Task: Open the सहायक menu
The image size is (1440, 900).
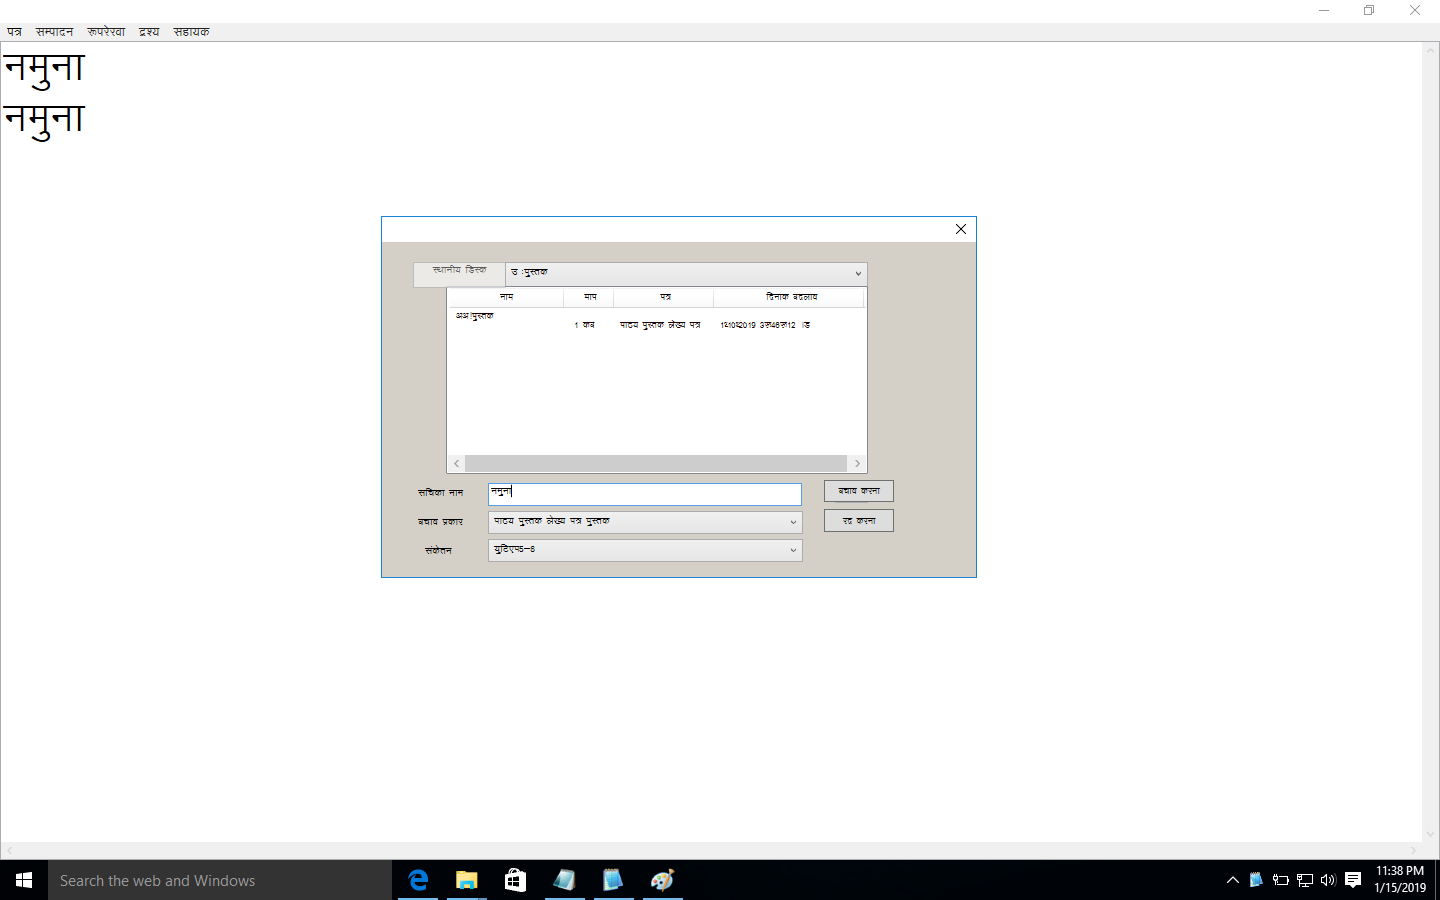Action: [x=191, y=32]
